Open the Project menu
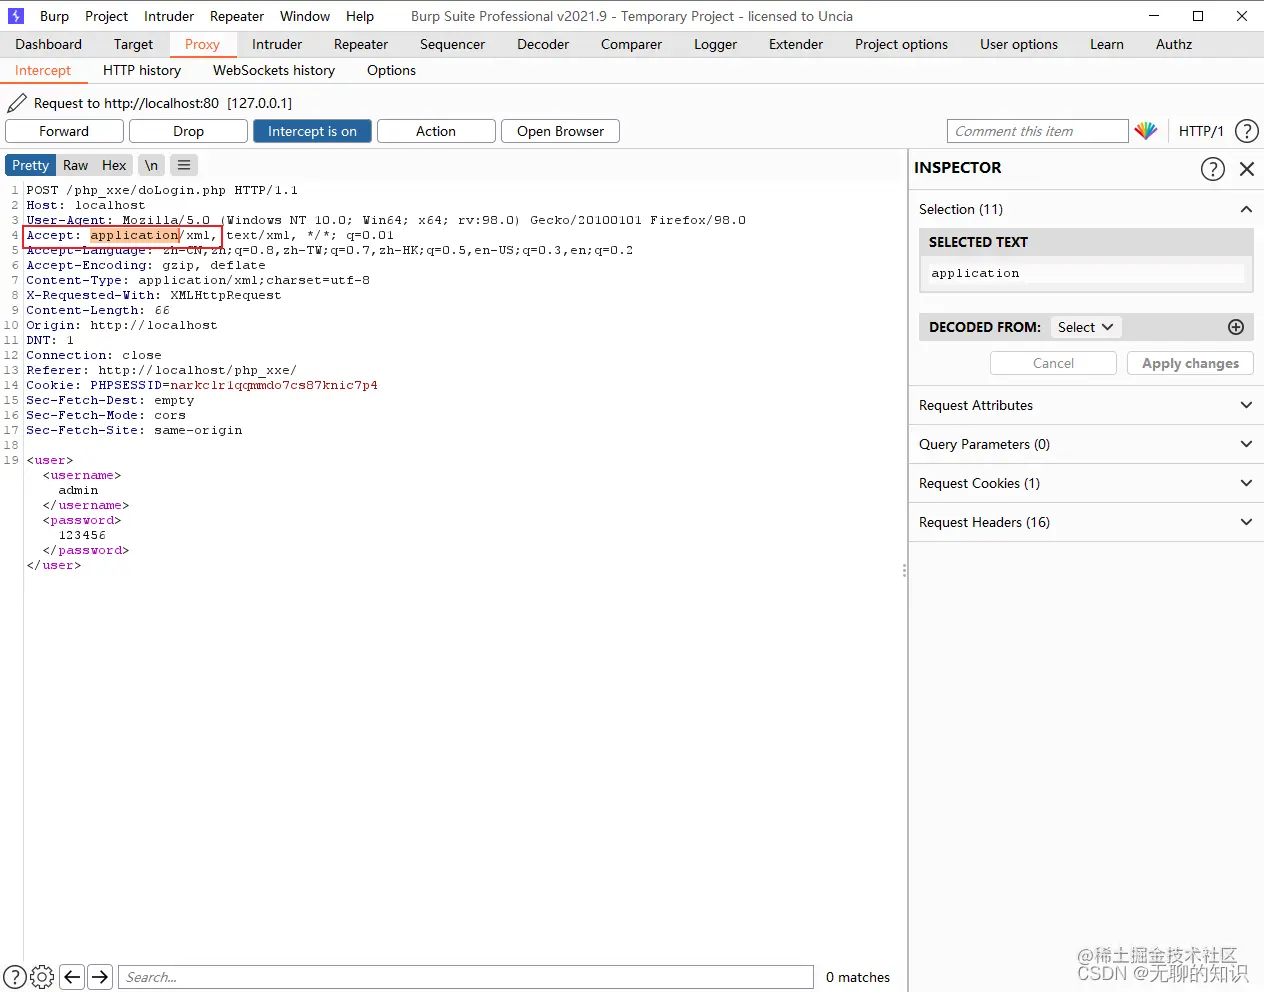Image resolution: width=1264 pixels, height=992 pixels. pyautogui.click(x=106, y=16)
